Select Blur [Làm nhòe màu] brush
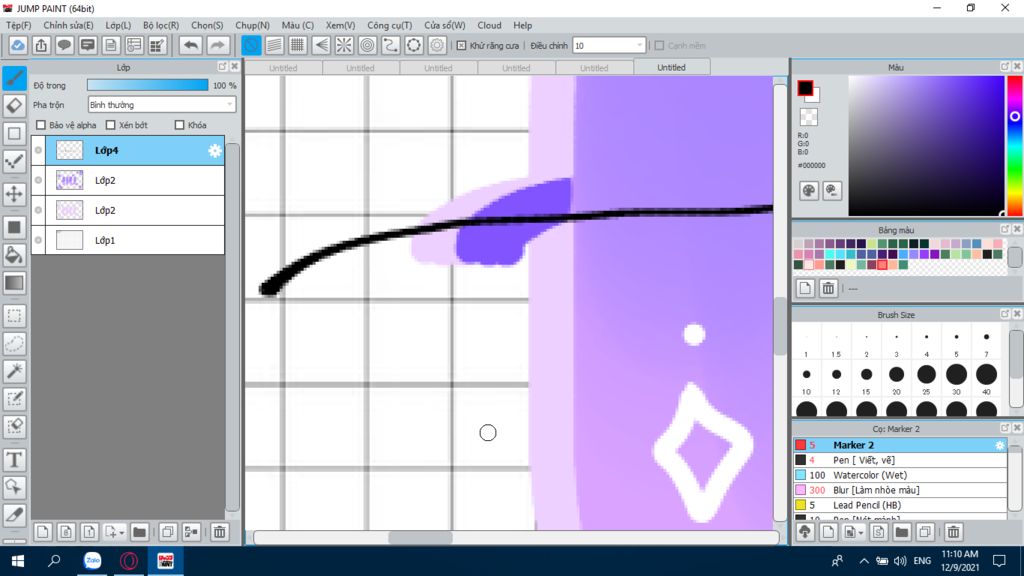 point(900,490)
